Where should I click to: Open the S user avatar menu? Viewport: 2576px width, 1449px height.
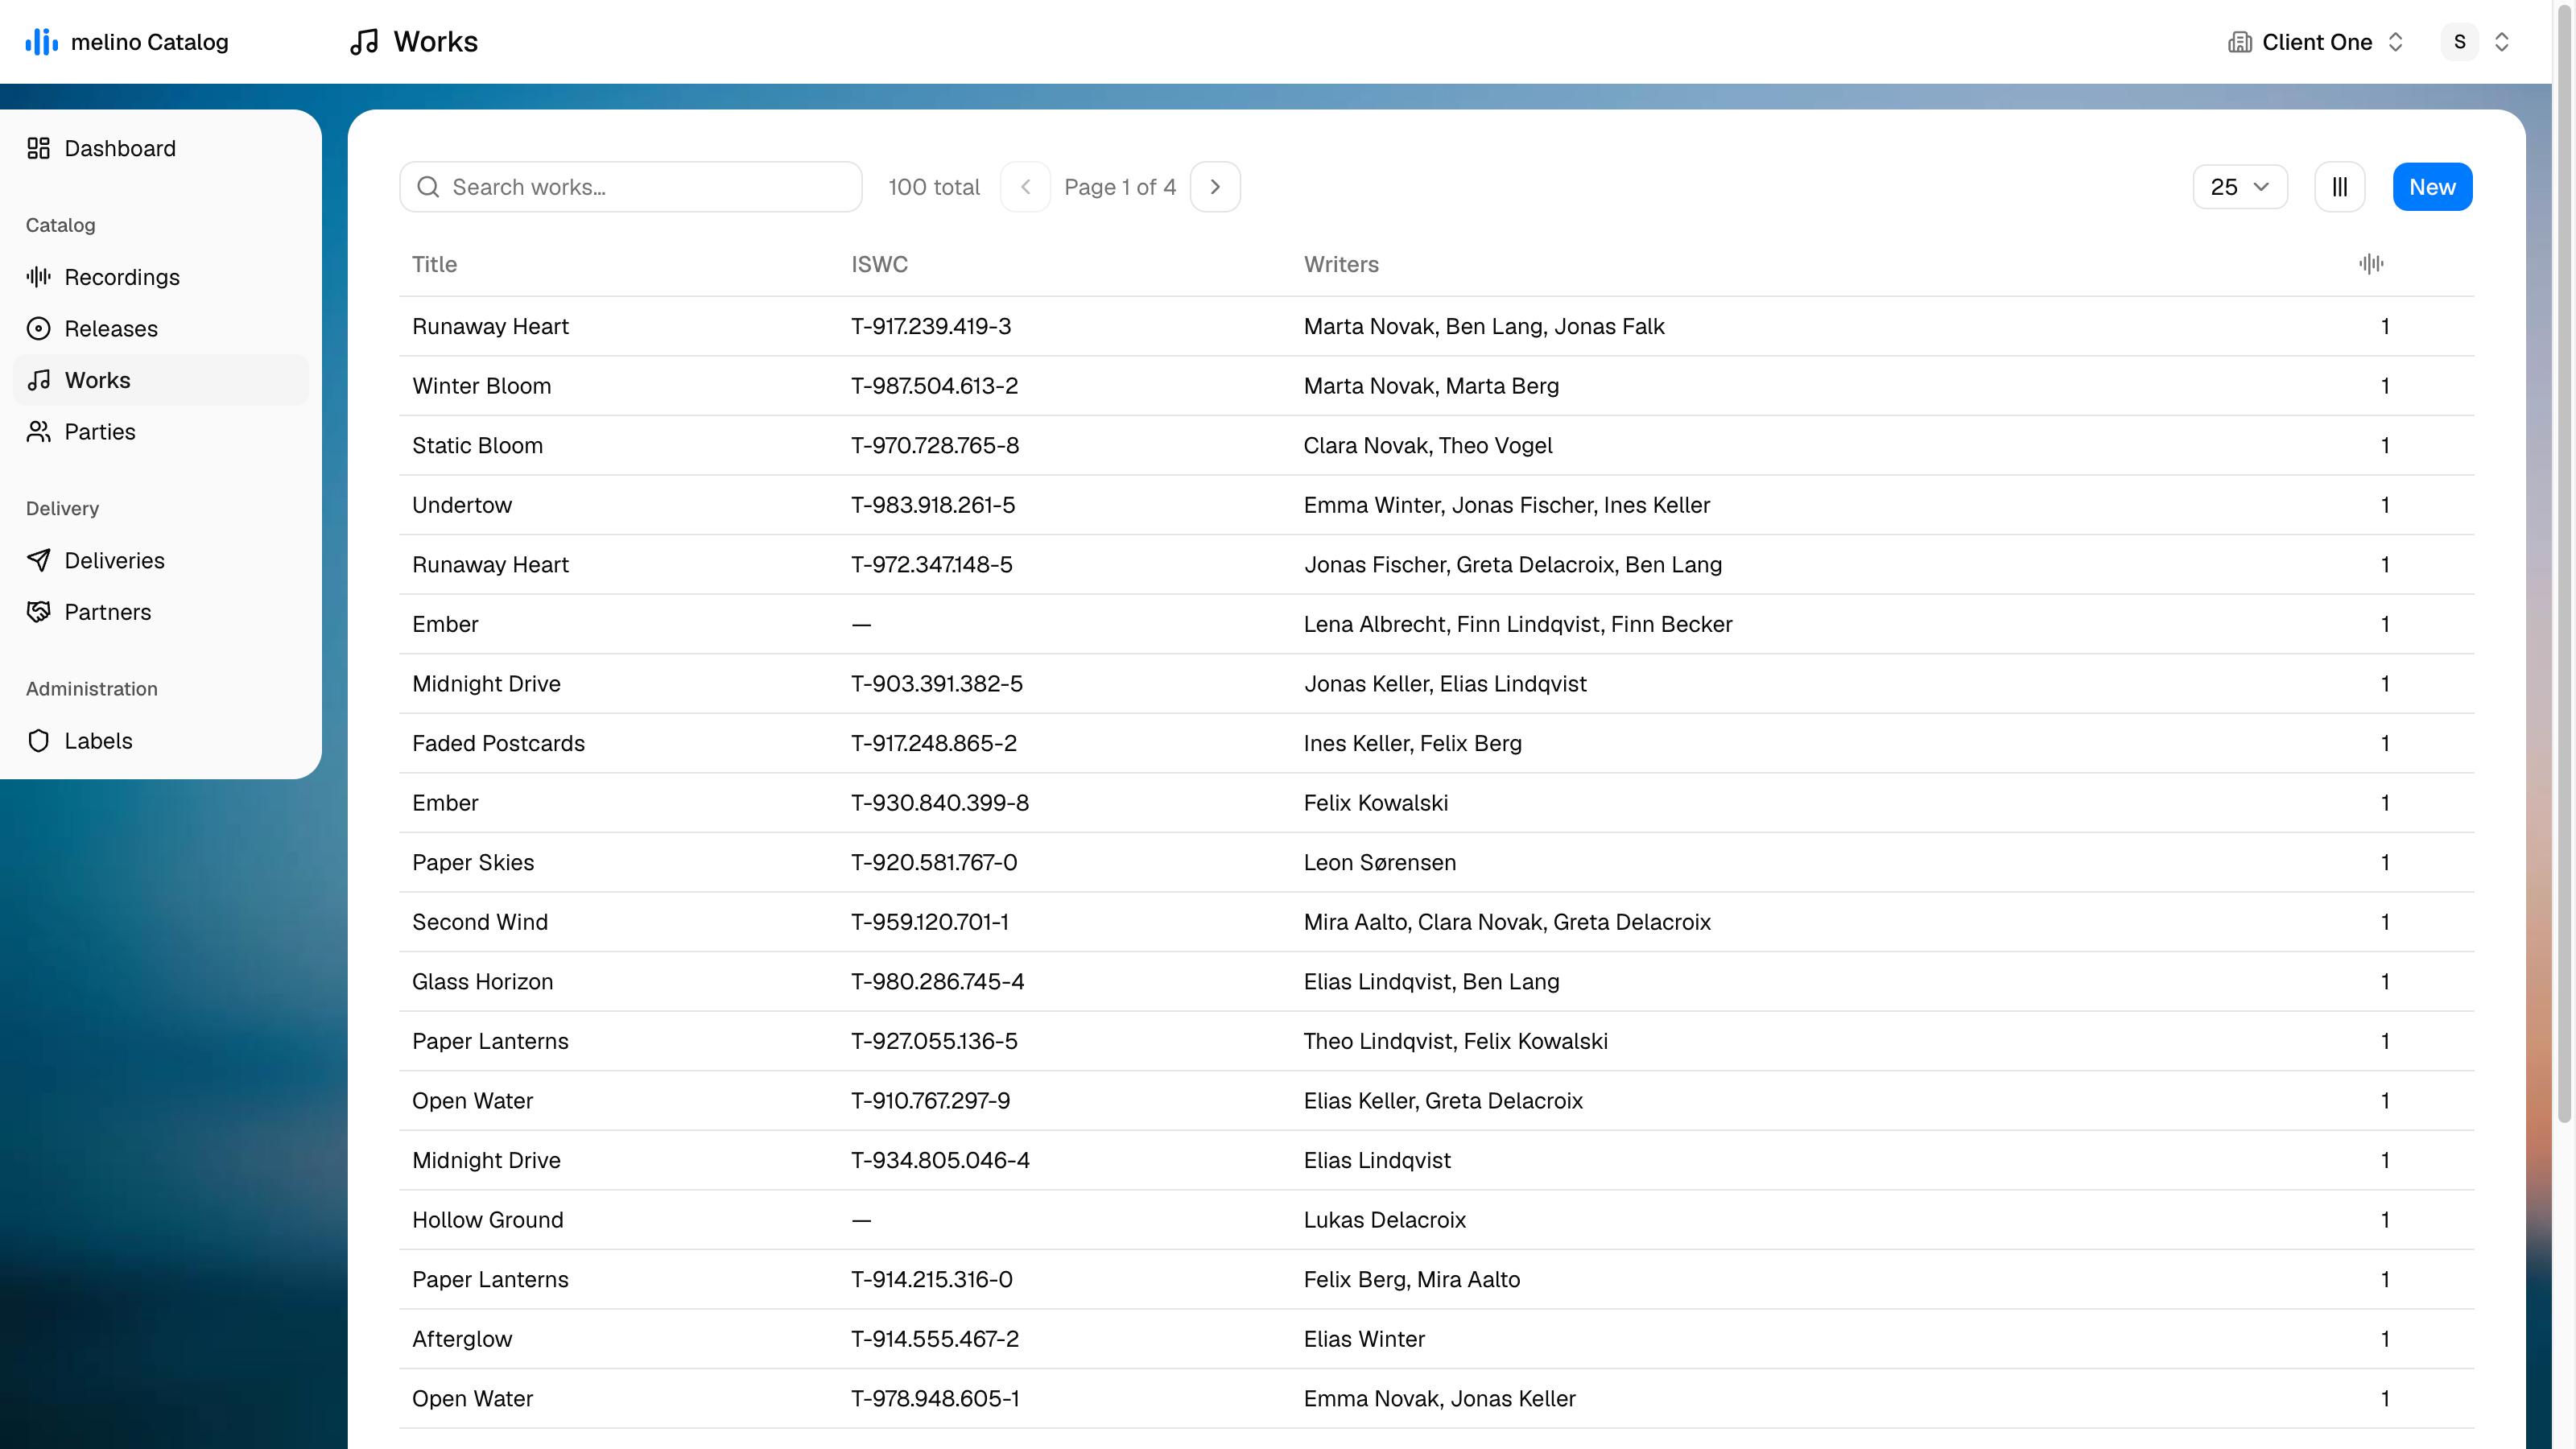tap(2476, 42)
